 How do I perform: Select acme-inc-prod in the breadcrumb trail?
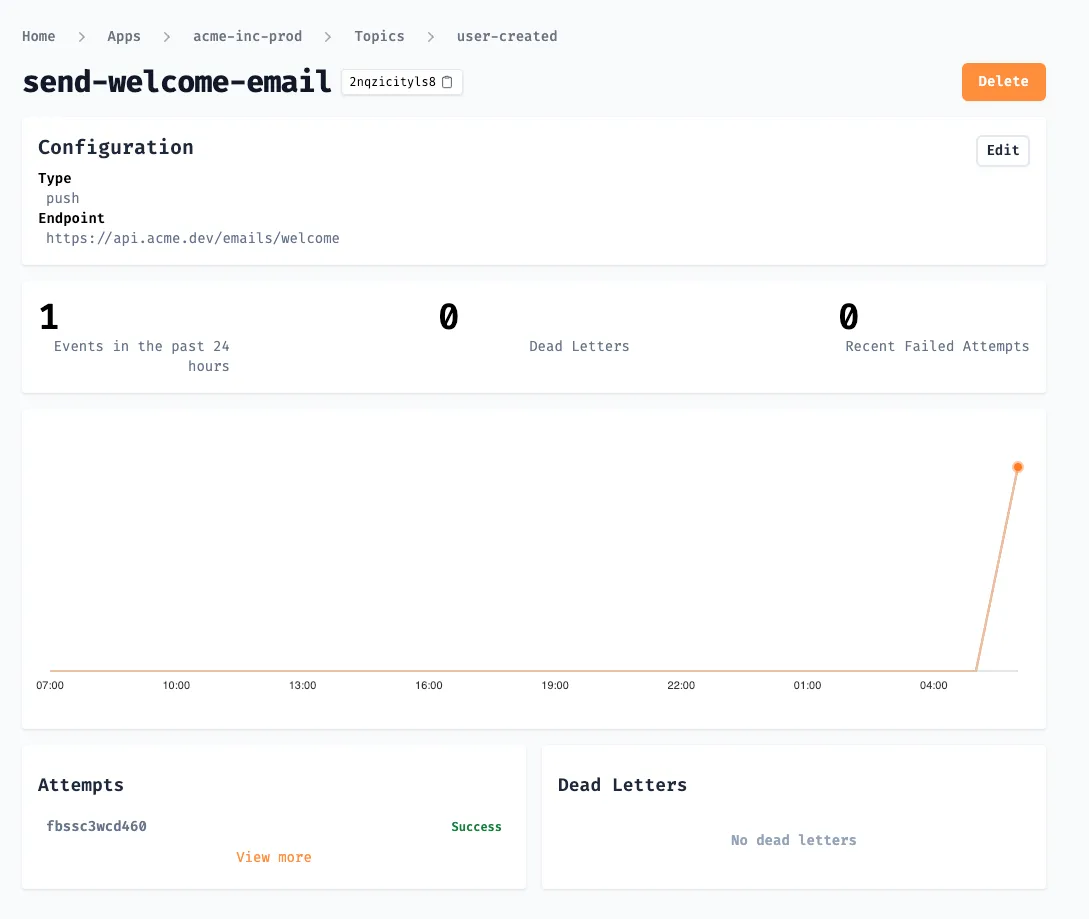click(x=247, y=36)
